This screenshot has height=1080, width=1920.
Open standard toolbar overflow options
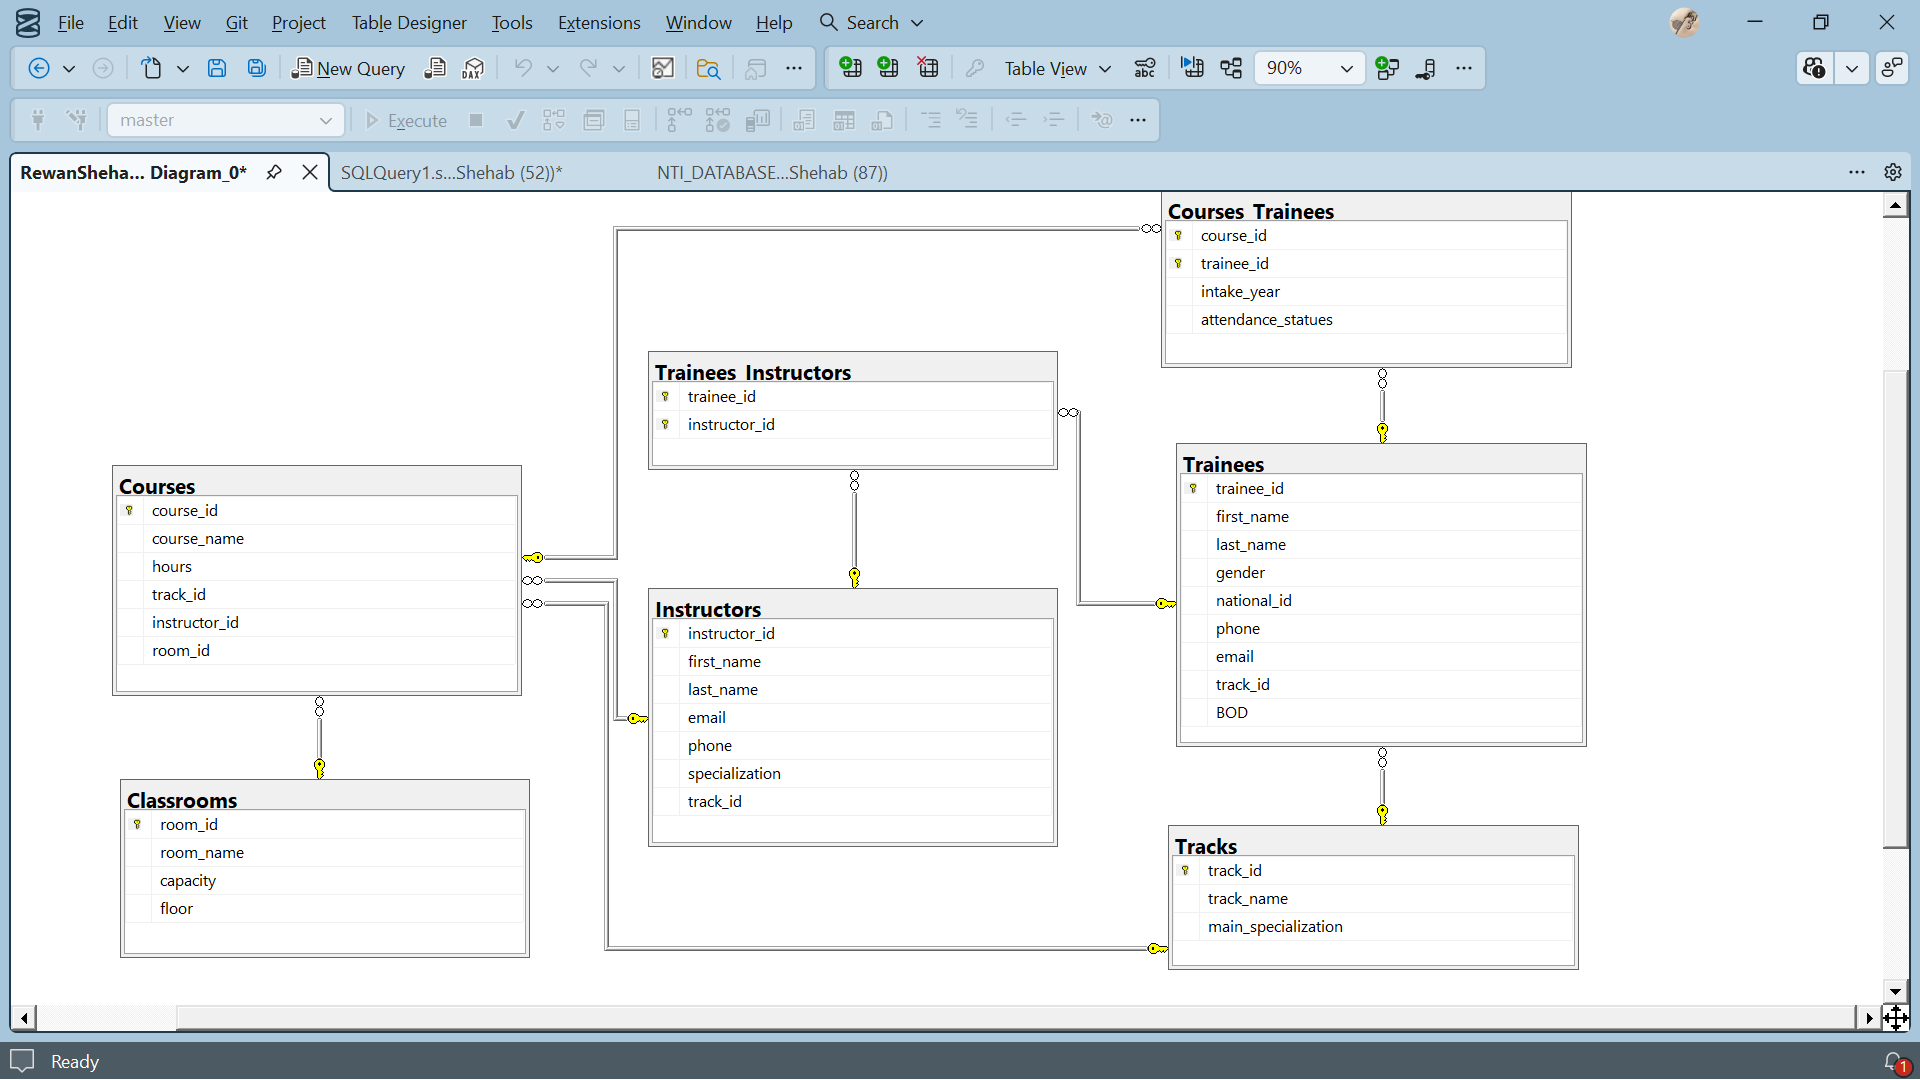[x=794, y=68]
